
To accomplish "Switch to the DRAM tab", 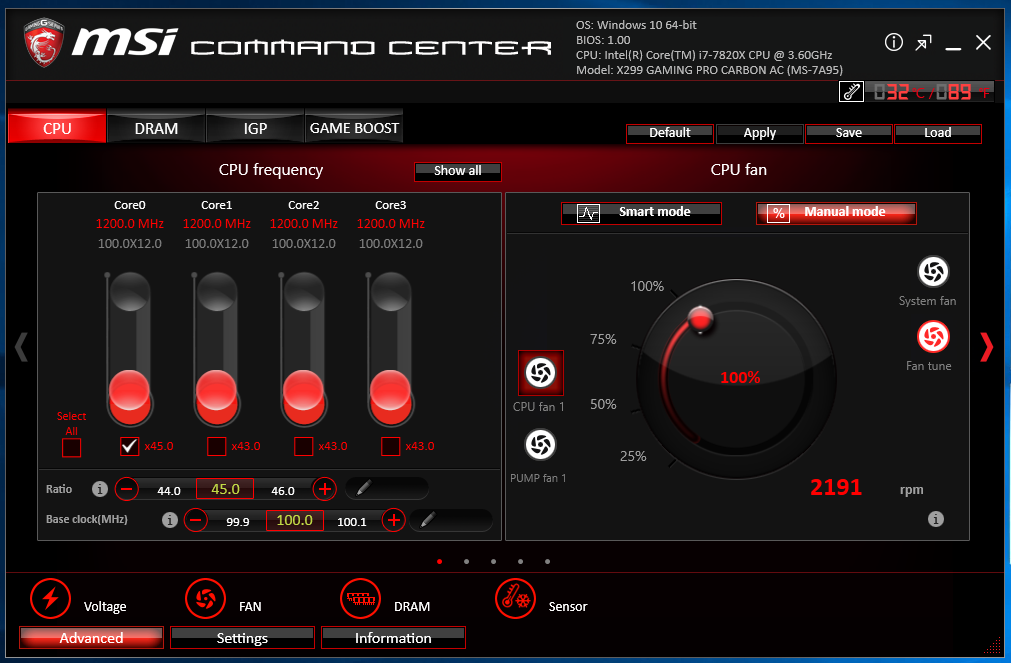I will (x=156, y=127).
